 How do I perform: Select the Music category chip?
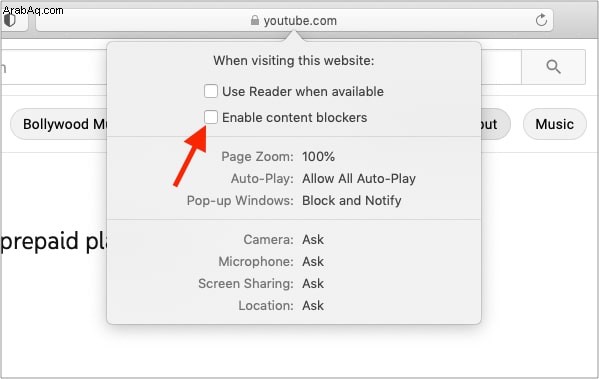[x=554, y=124]
